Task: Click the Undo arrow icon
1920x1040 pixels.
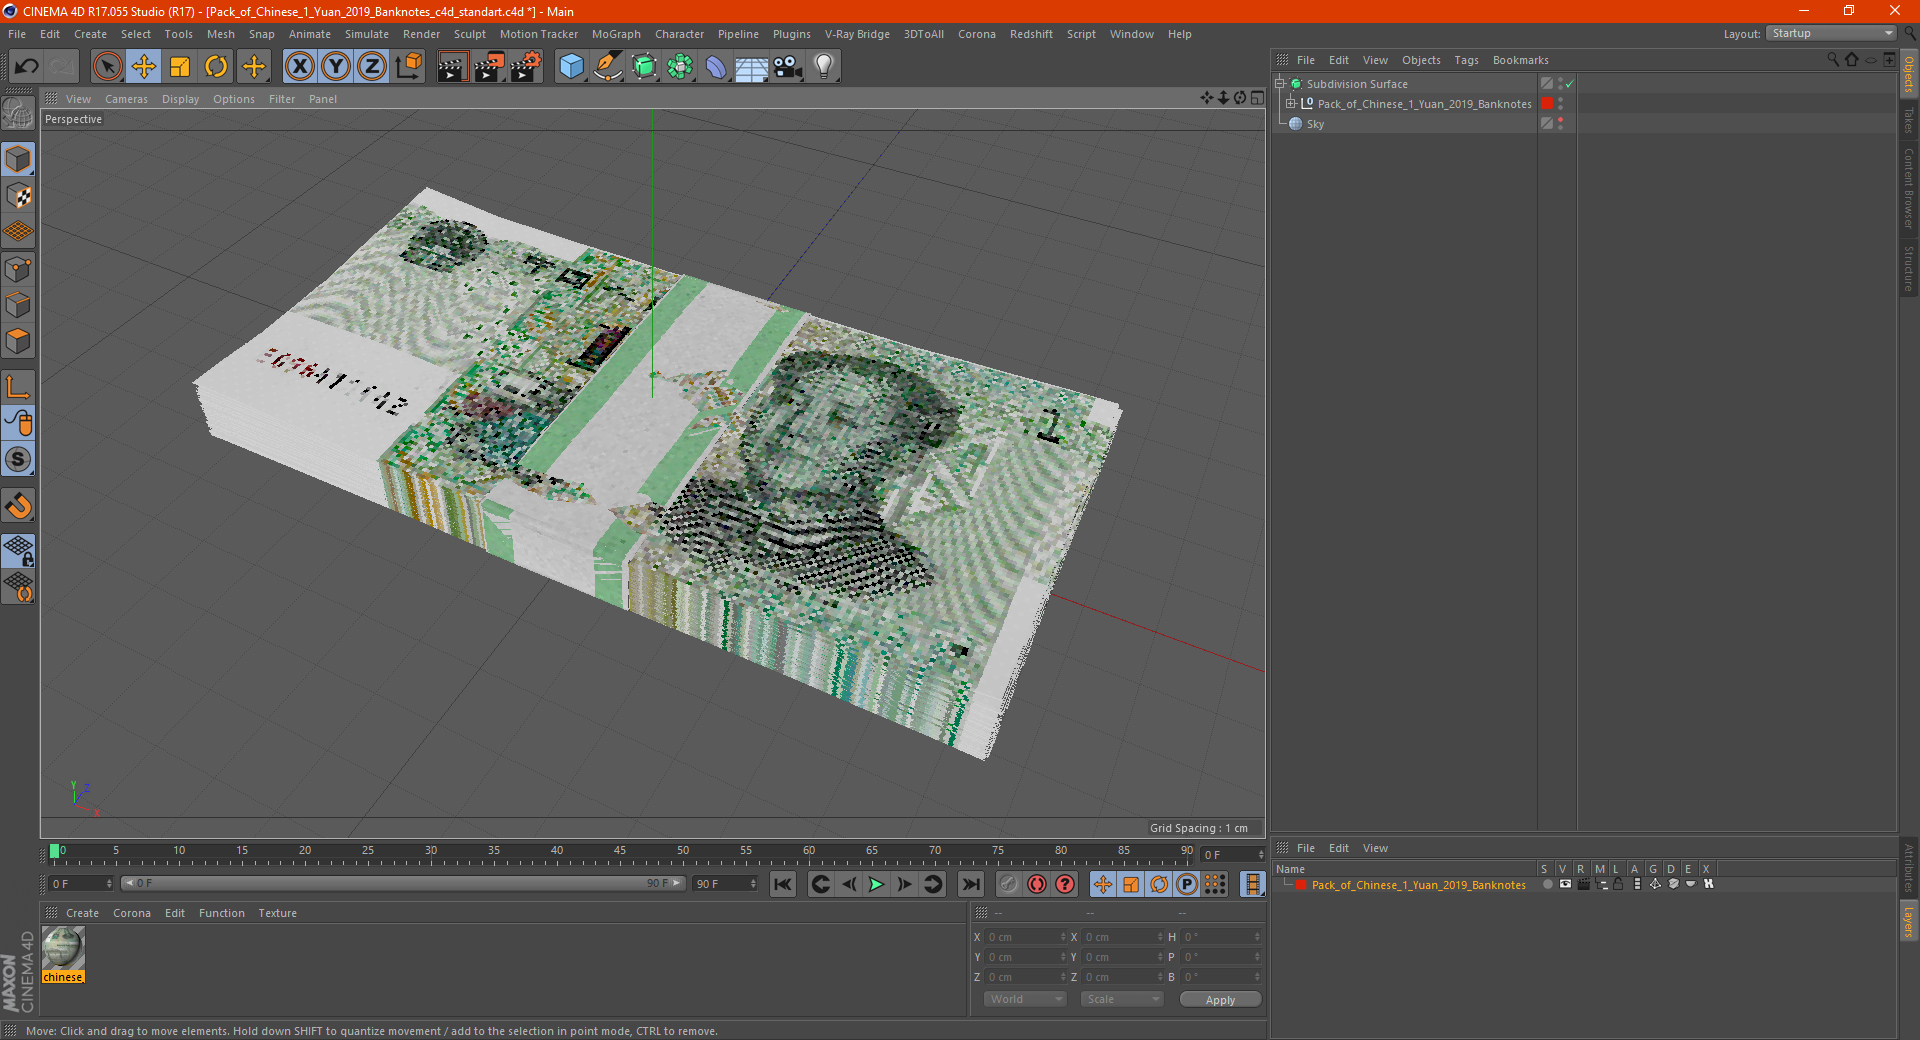Action: pos(27,67)
